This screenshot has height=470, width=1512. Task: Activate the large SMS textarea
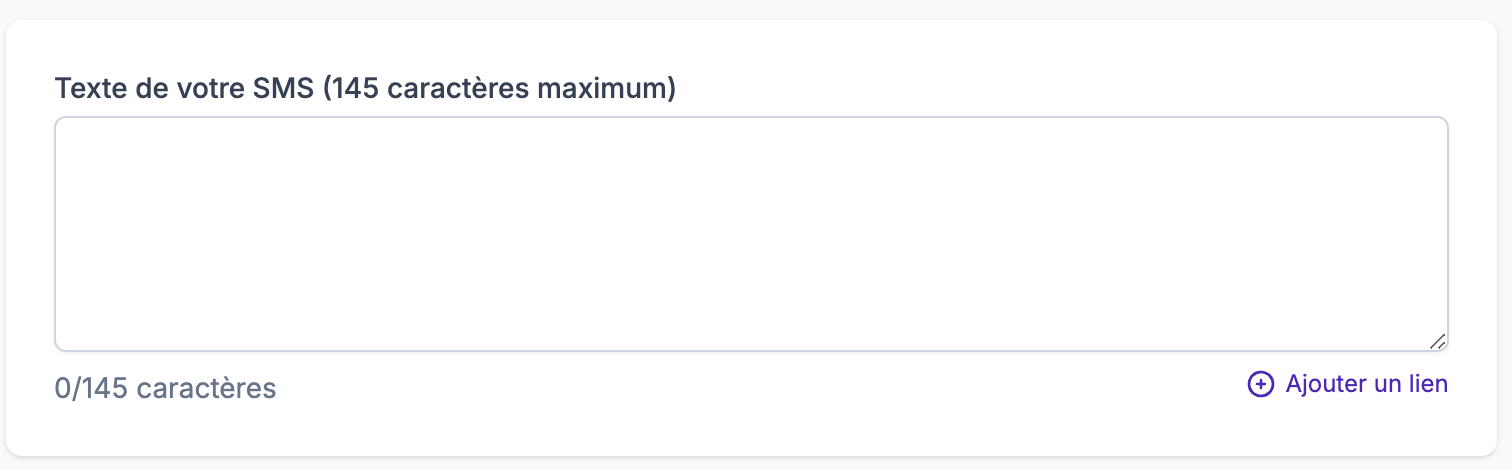click(751, 234)
